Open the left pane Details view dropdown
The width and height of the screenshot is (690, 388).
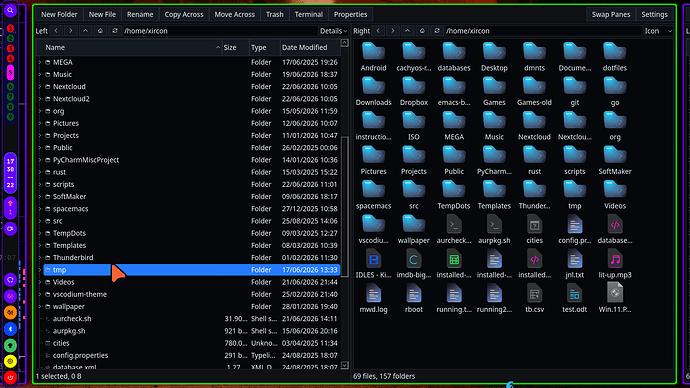click(333, 31)
